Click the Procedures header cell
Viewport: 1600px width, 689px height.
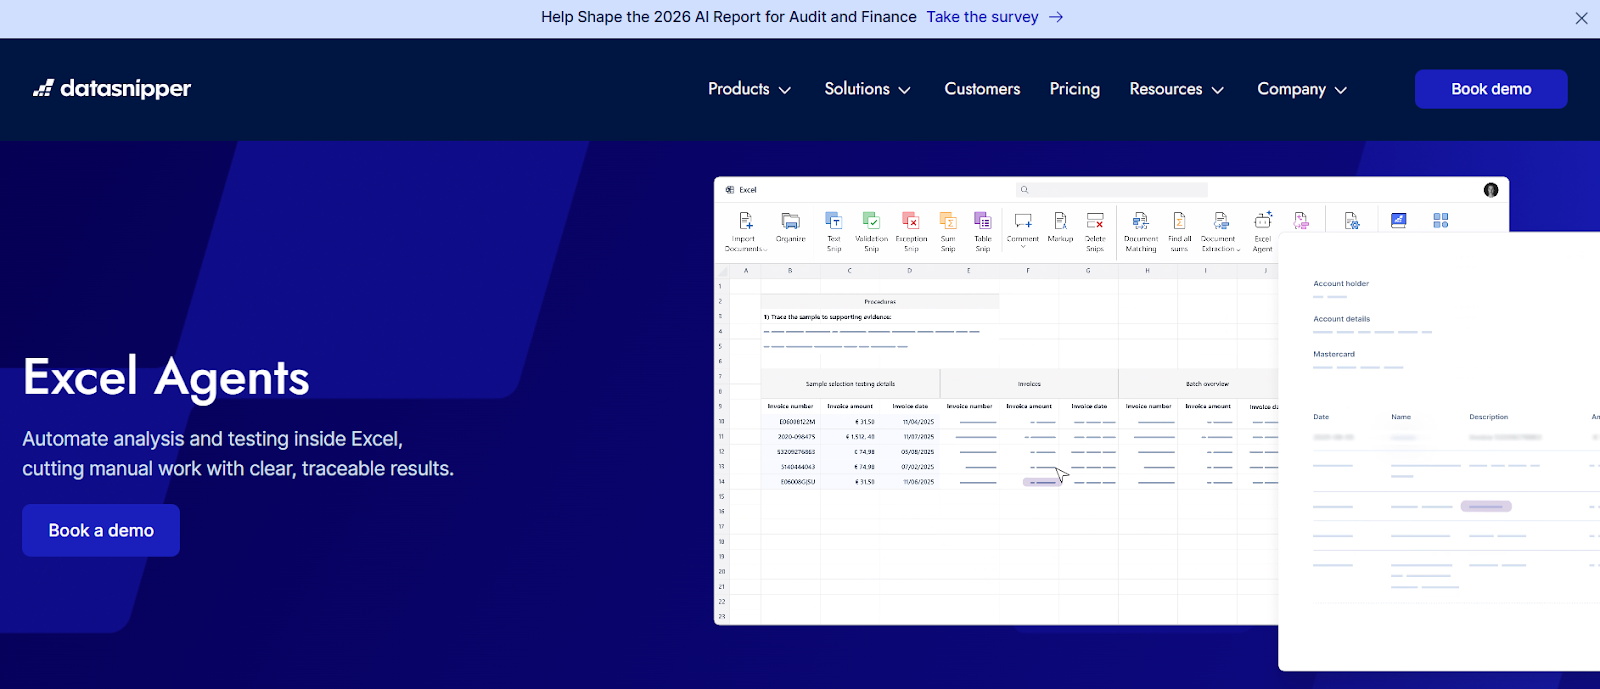pyautogui.click(x=880, y=301)
